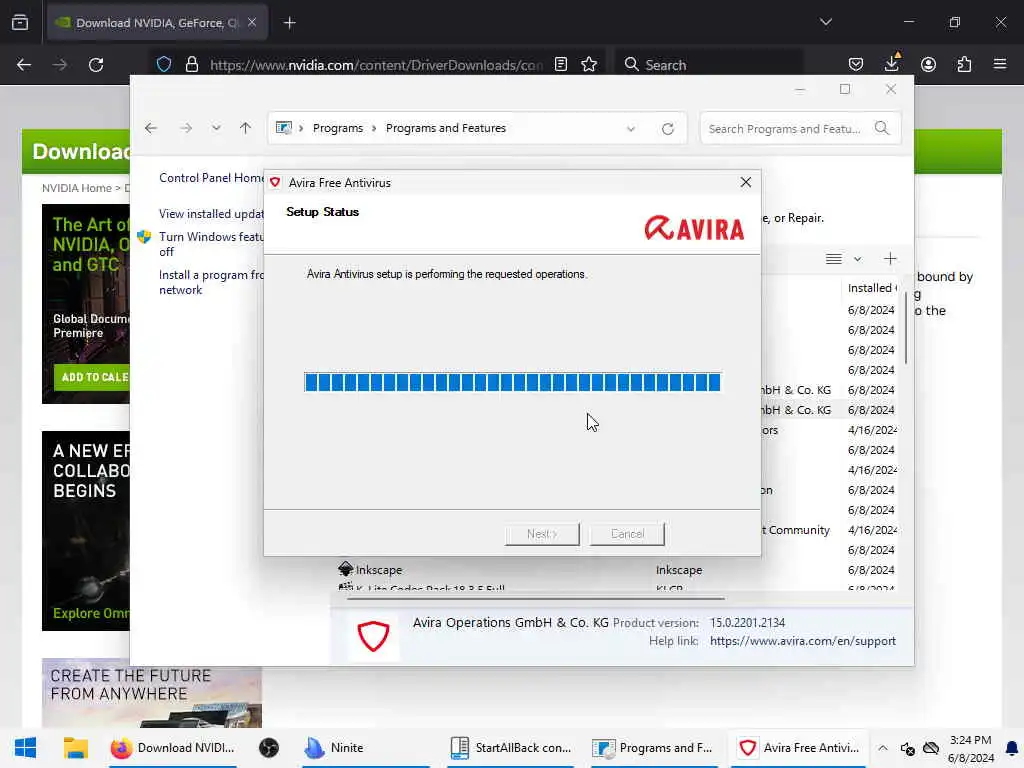1024x768 pixels.
Task: Switch to Programs and Features taskbar item
Action: pos(653,748)
